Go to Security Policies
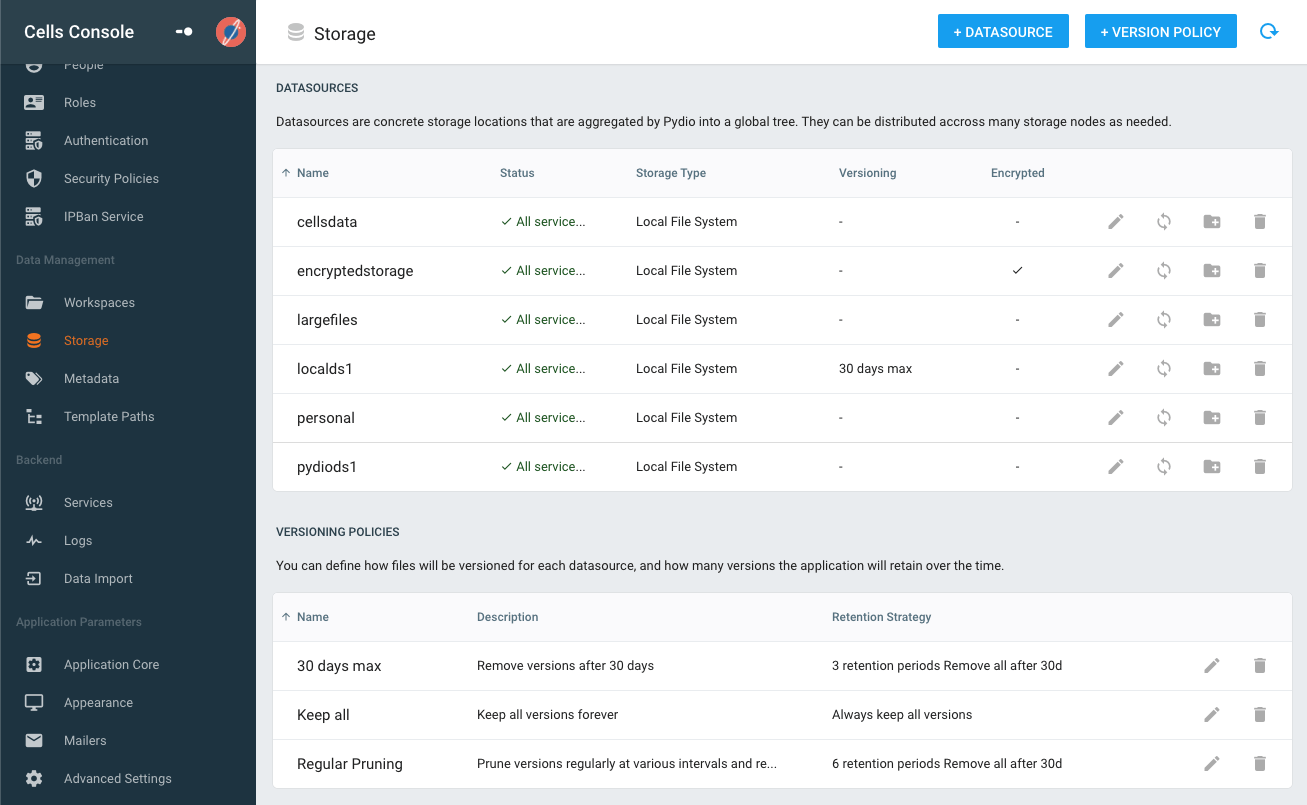This screenshot has width=1307, height=805. point(111,179)
